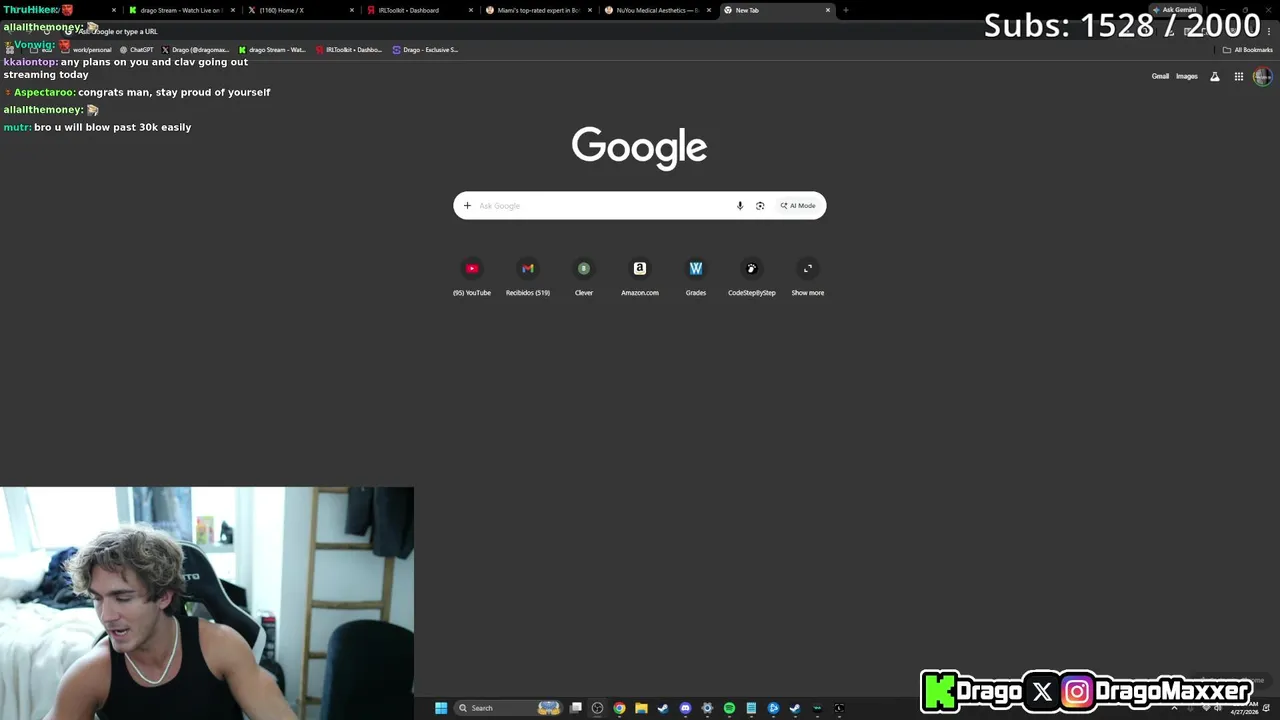Open the Gmail link at top right
Image resolution: width=1280 pixels, height=720 pixels.
pos(1160,76)
